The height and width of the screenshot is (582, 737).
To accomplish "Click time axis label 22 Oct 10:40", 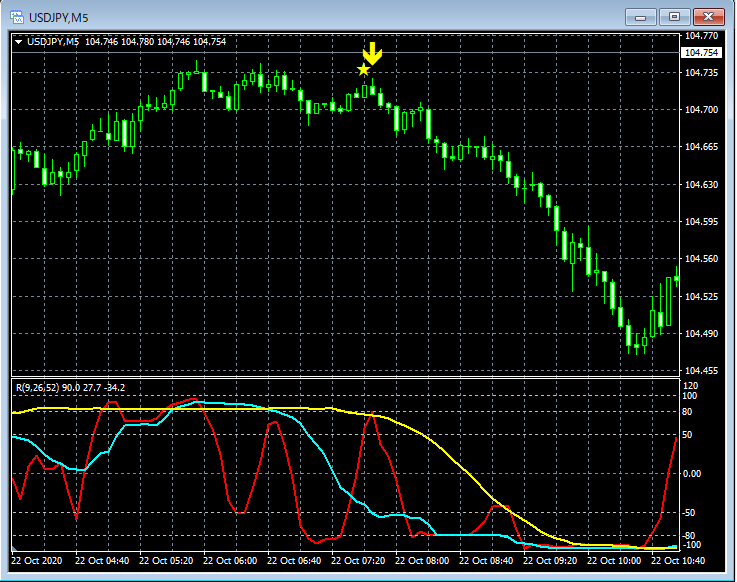I will click(x=678, y=560).
